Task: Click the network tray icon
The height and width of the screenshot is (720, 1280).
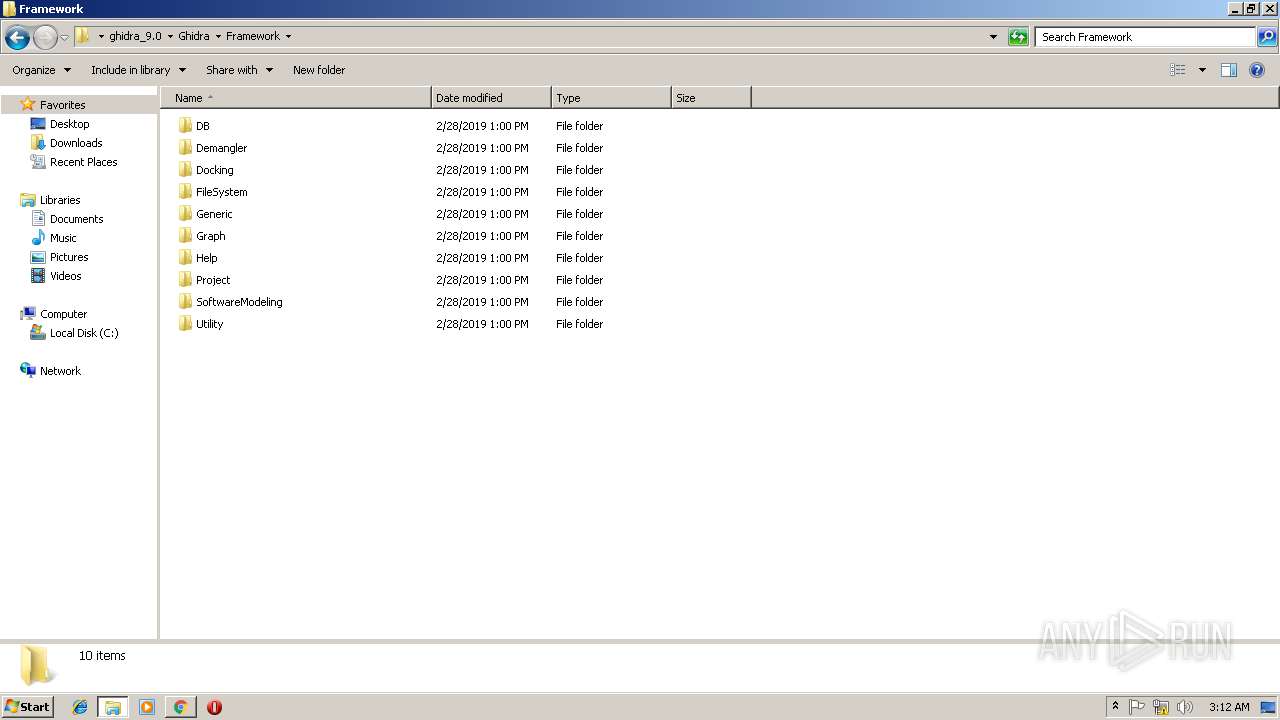Action: click(1161, 707)
